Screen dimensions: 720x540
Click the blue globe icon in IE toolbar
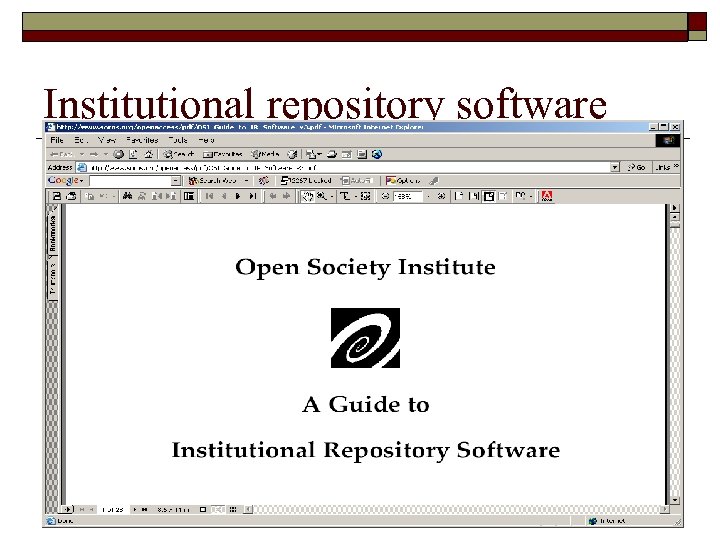[377, 154]
